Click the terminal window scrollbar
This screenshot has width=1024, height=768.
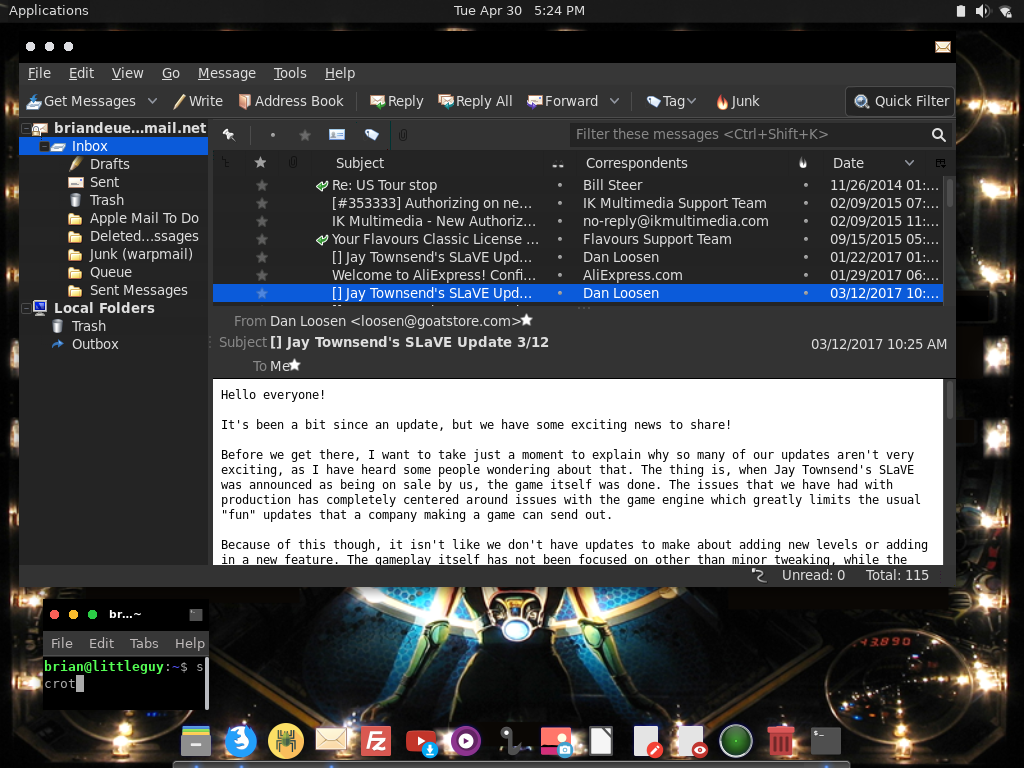pos(206,683)
